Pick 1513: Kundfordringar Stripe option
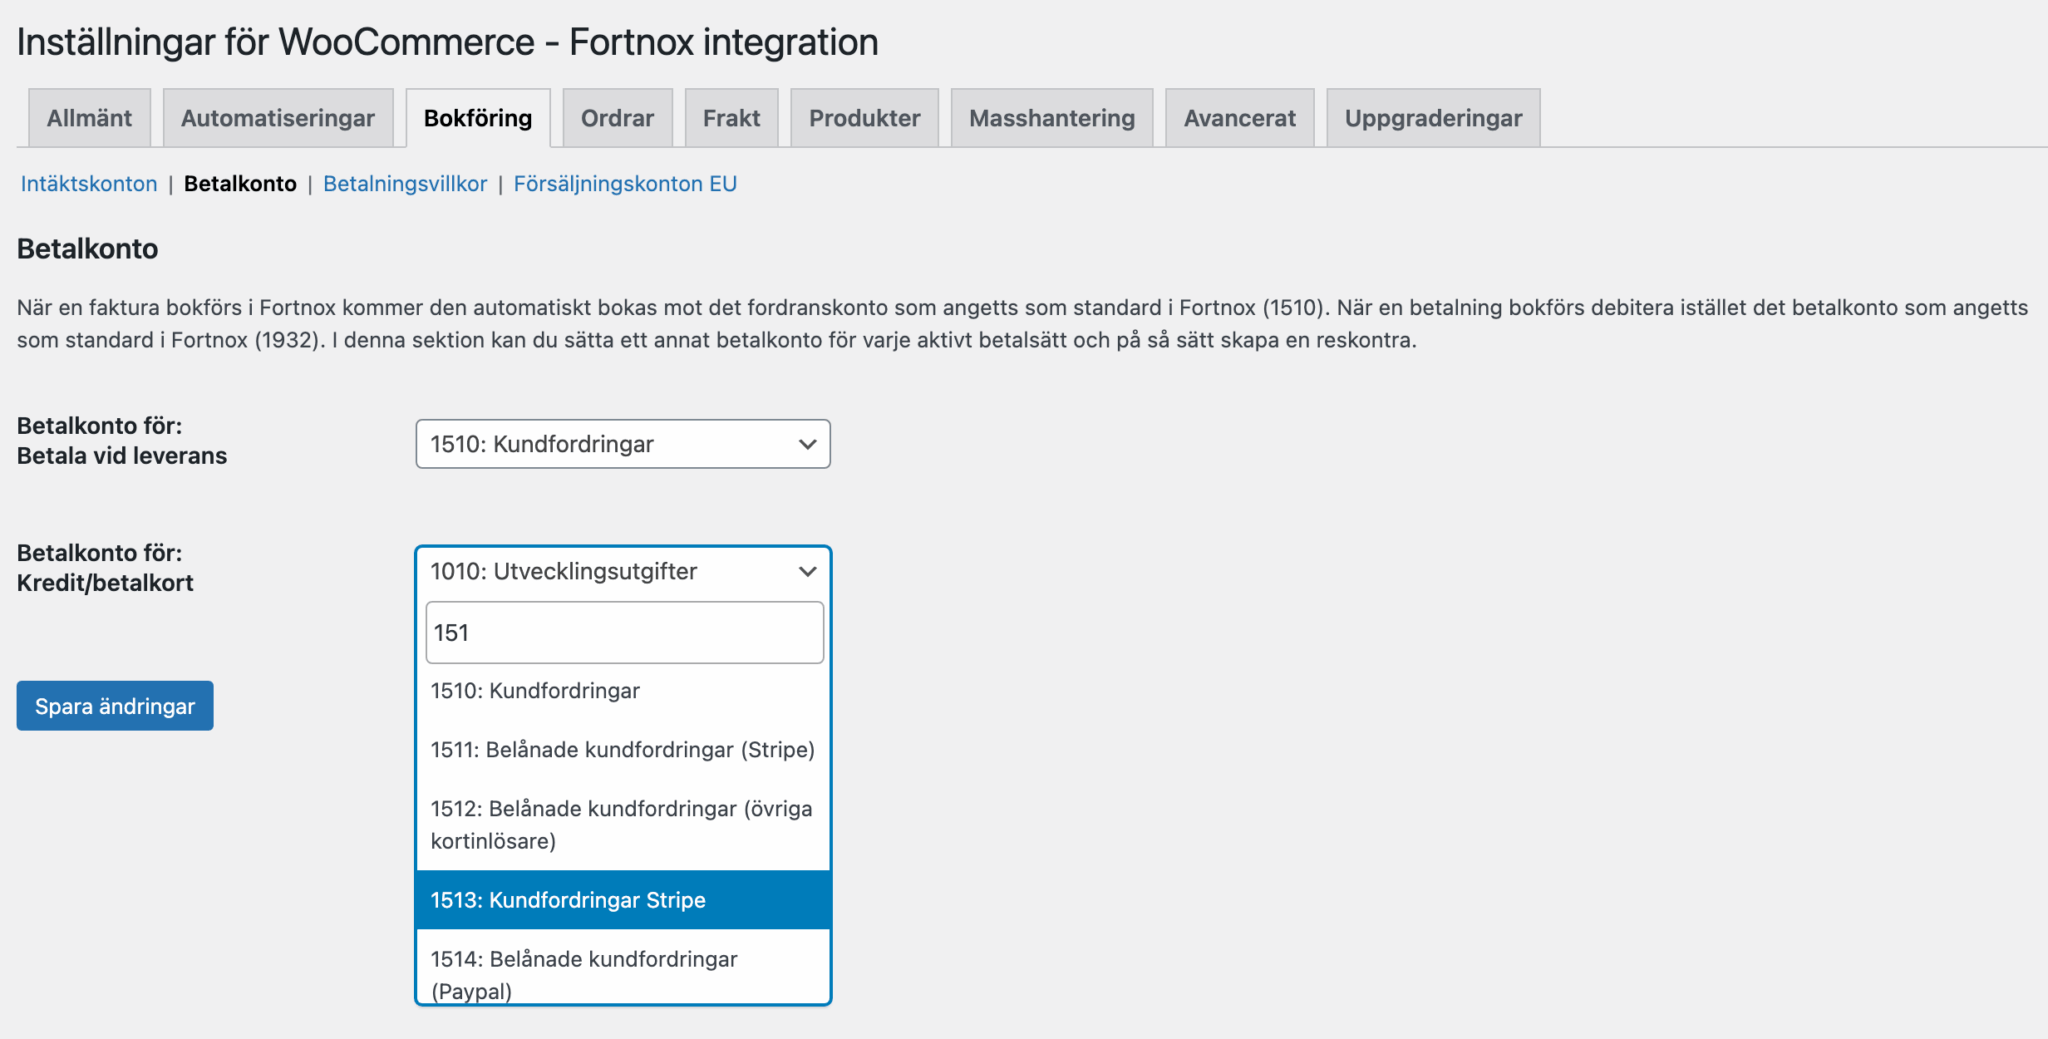Screen dimensions: 2048x1039 567,899
